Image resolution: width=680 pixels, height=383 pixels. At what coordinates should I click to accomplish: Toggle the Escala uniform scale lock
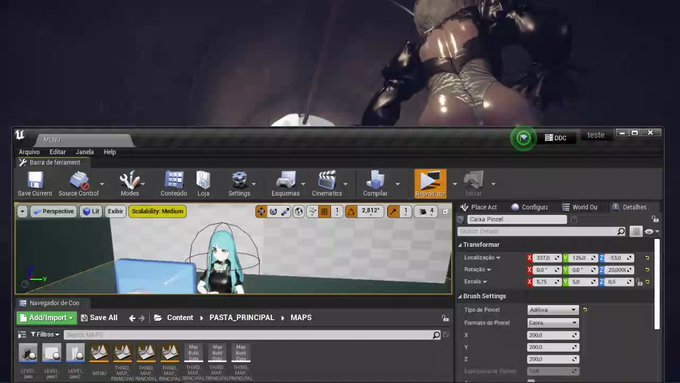(639, 282)
